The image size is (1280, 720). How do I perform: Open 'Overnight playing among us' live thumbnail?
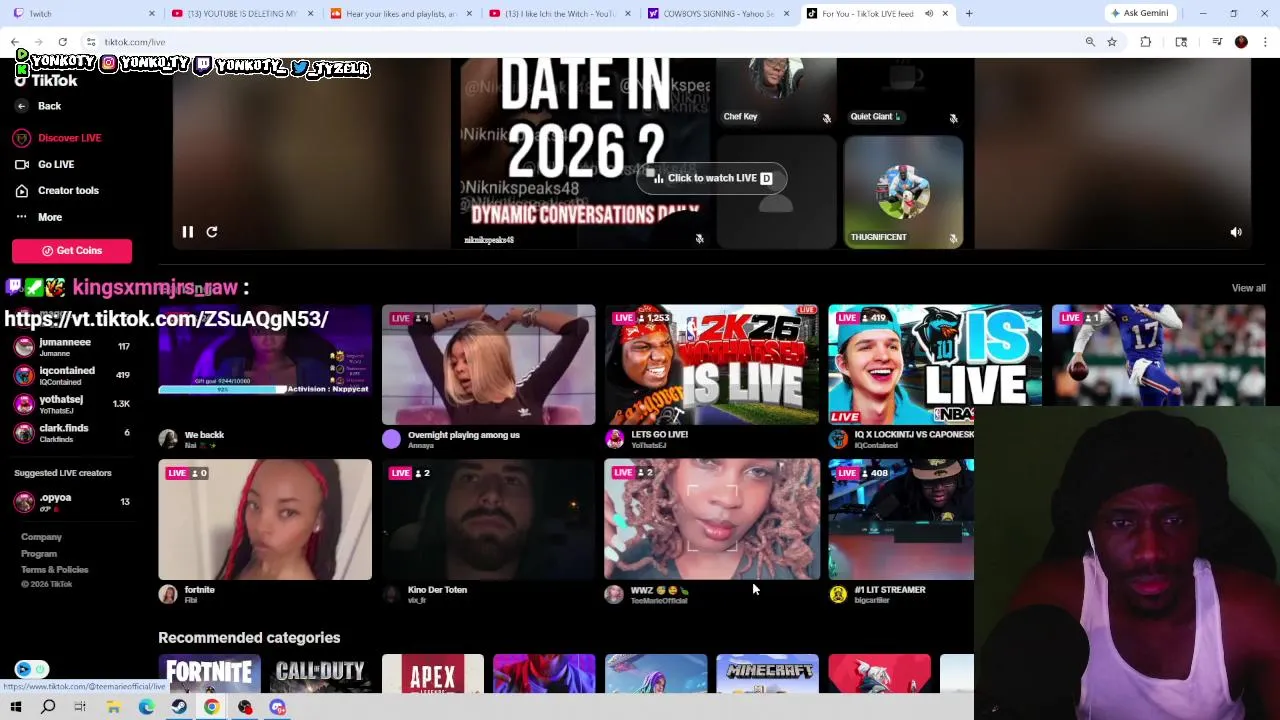(488, 365)
